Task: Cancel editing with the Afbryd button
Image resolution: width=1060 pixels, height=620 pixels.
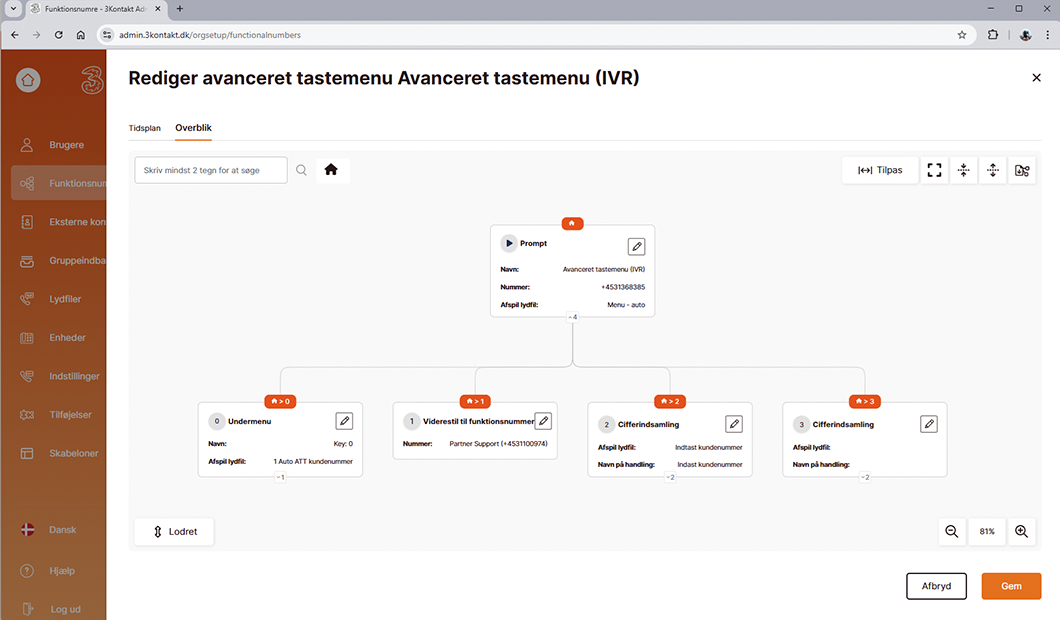Action: [x=936, y=585]
